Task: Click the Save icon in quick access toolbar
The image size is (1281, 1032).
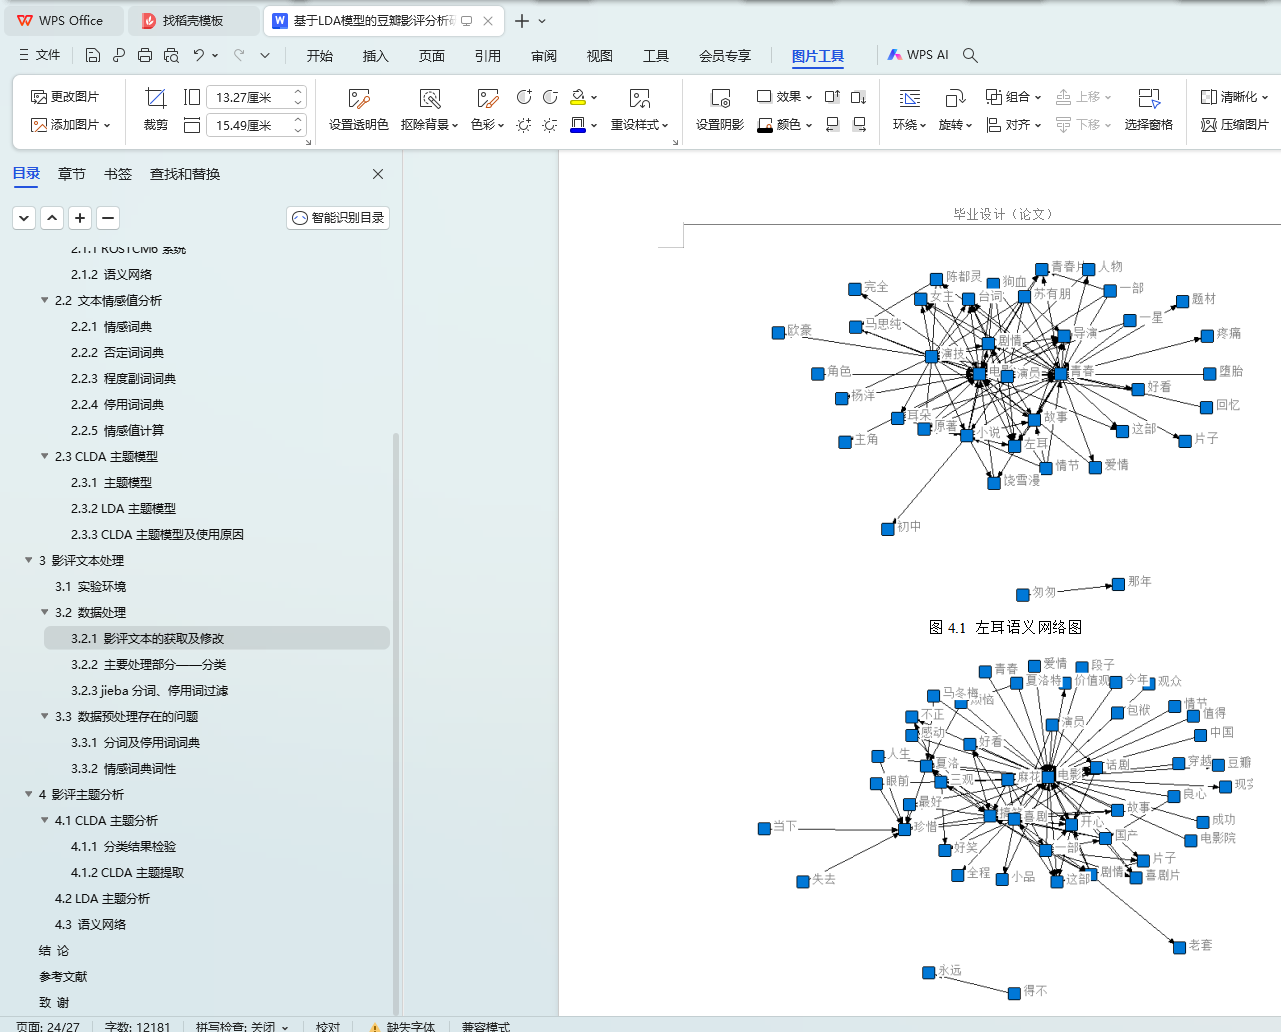Action: coord(93,55)
